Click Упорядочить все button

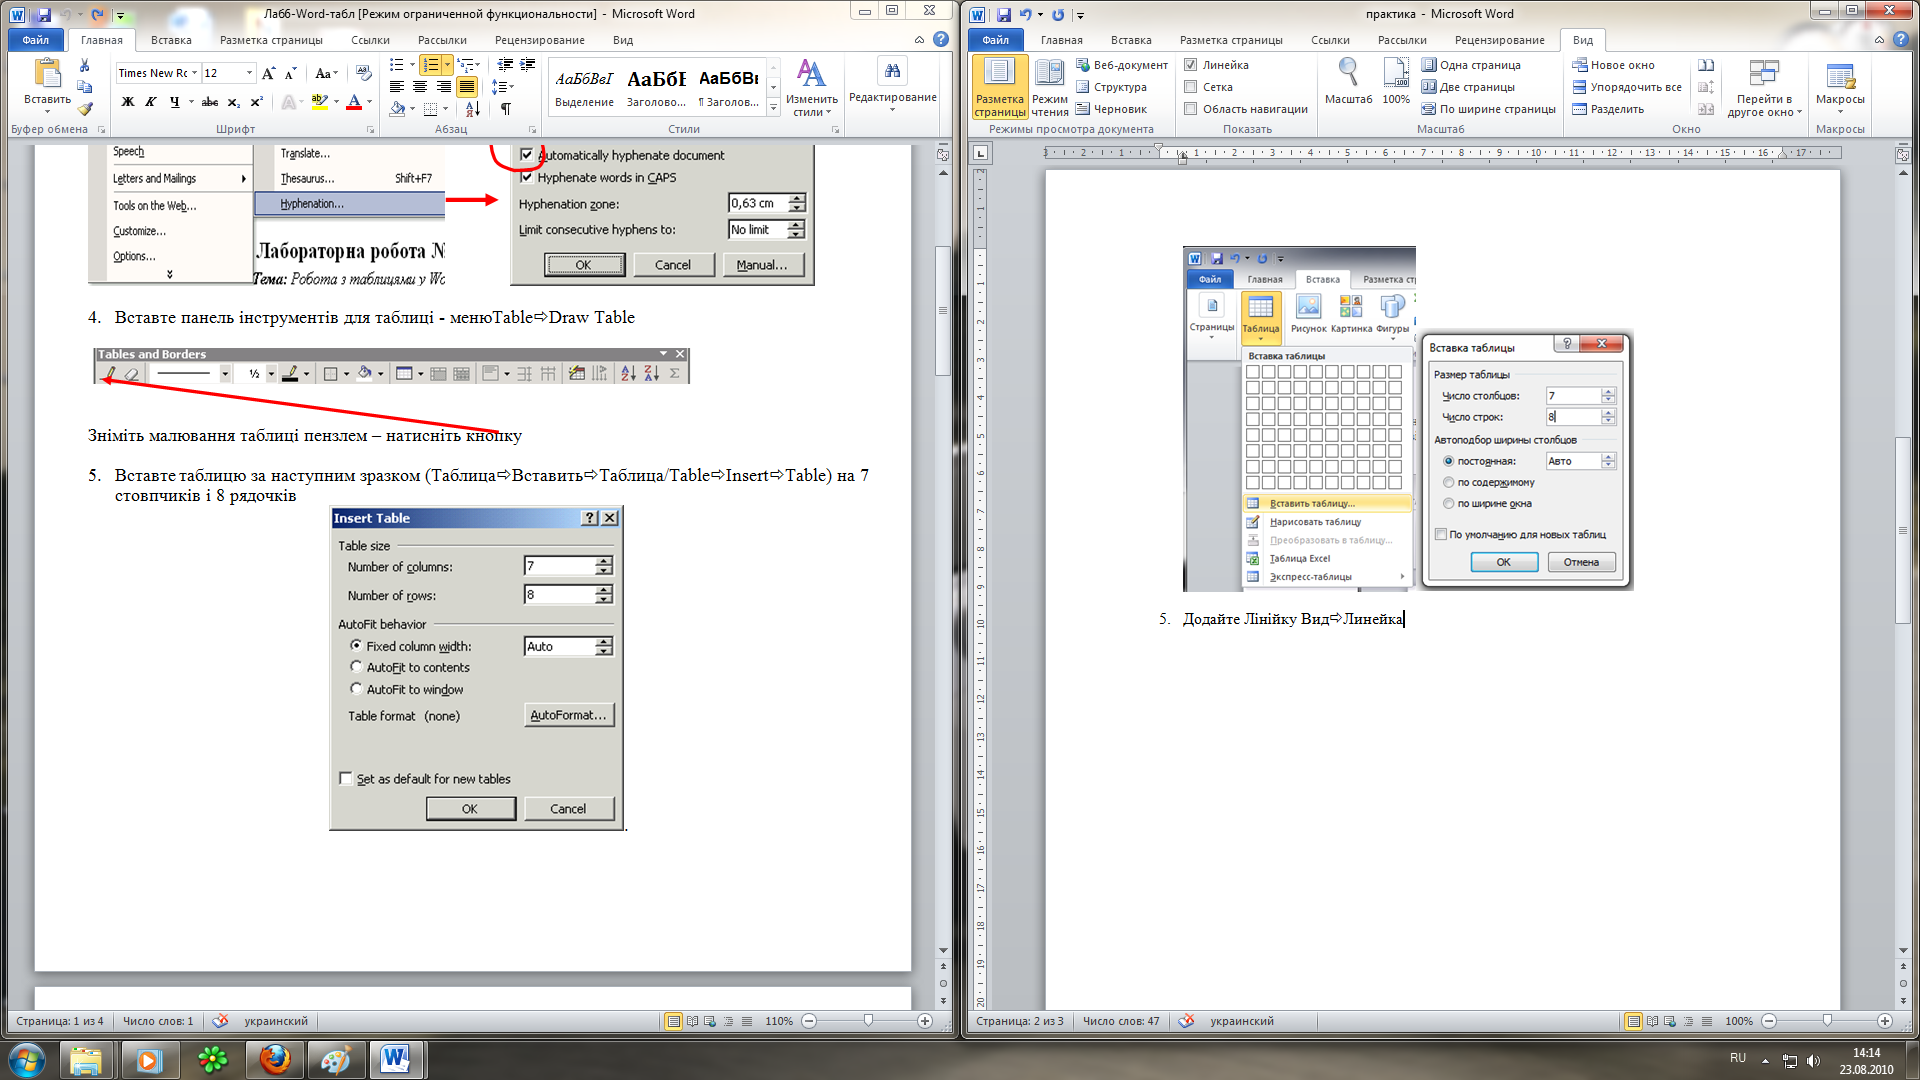(1627, 87)
